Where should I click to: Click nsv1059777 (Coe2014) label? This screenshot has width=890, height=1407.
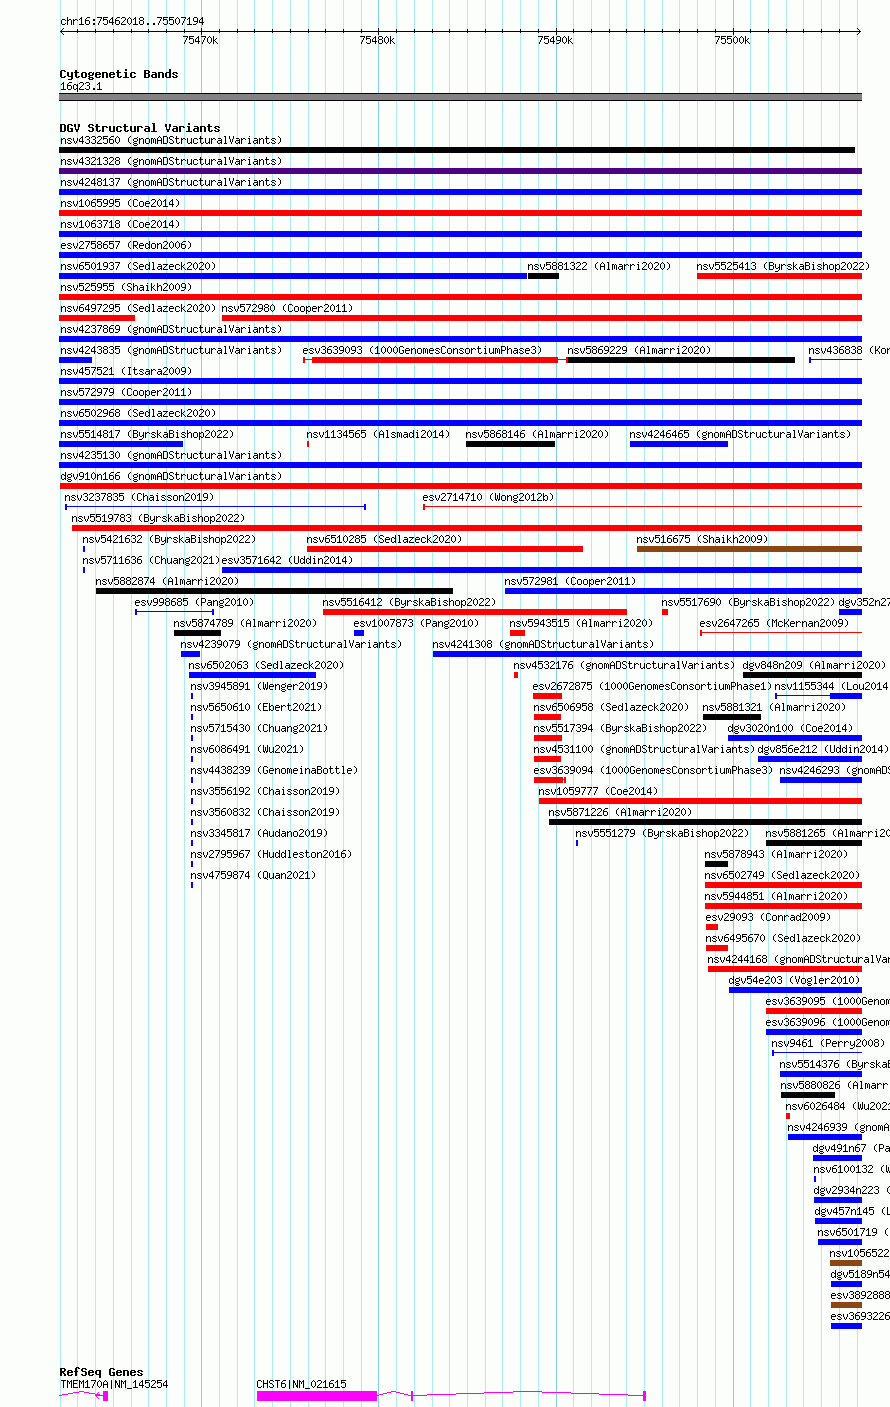coord(599,791)
